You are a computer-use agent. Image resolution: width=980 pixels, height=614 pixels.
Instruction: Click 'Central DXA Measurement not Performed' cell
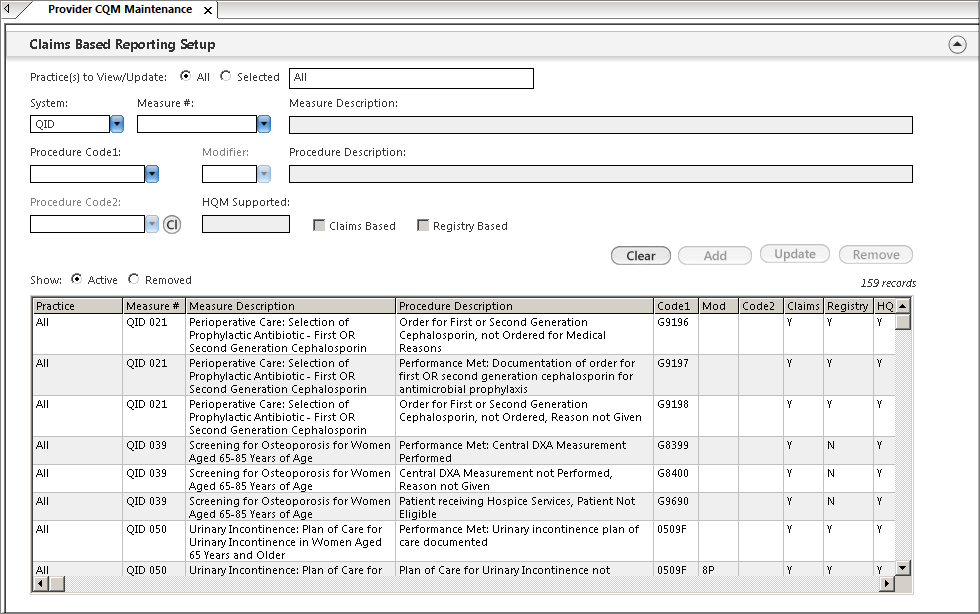[x=524, y=479]
